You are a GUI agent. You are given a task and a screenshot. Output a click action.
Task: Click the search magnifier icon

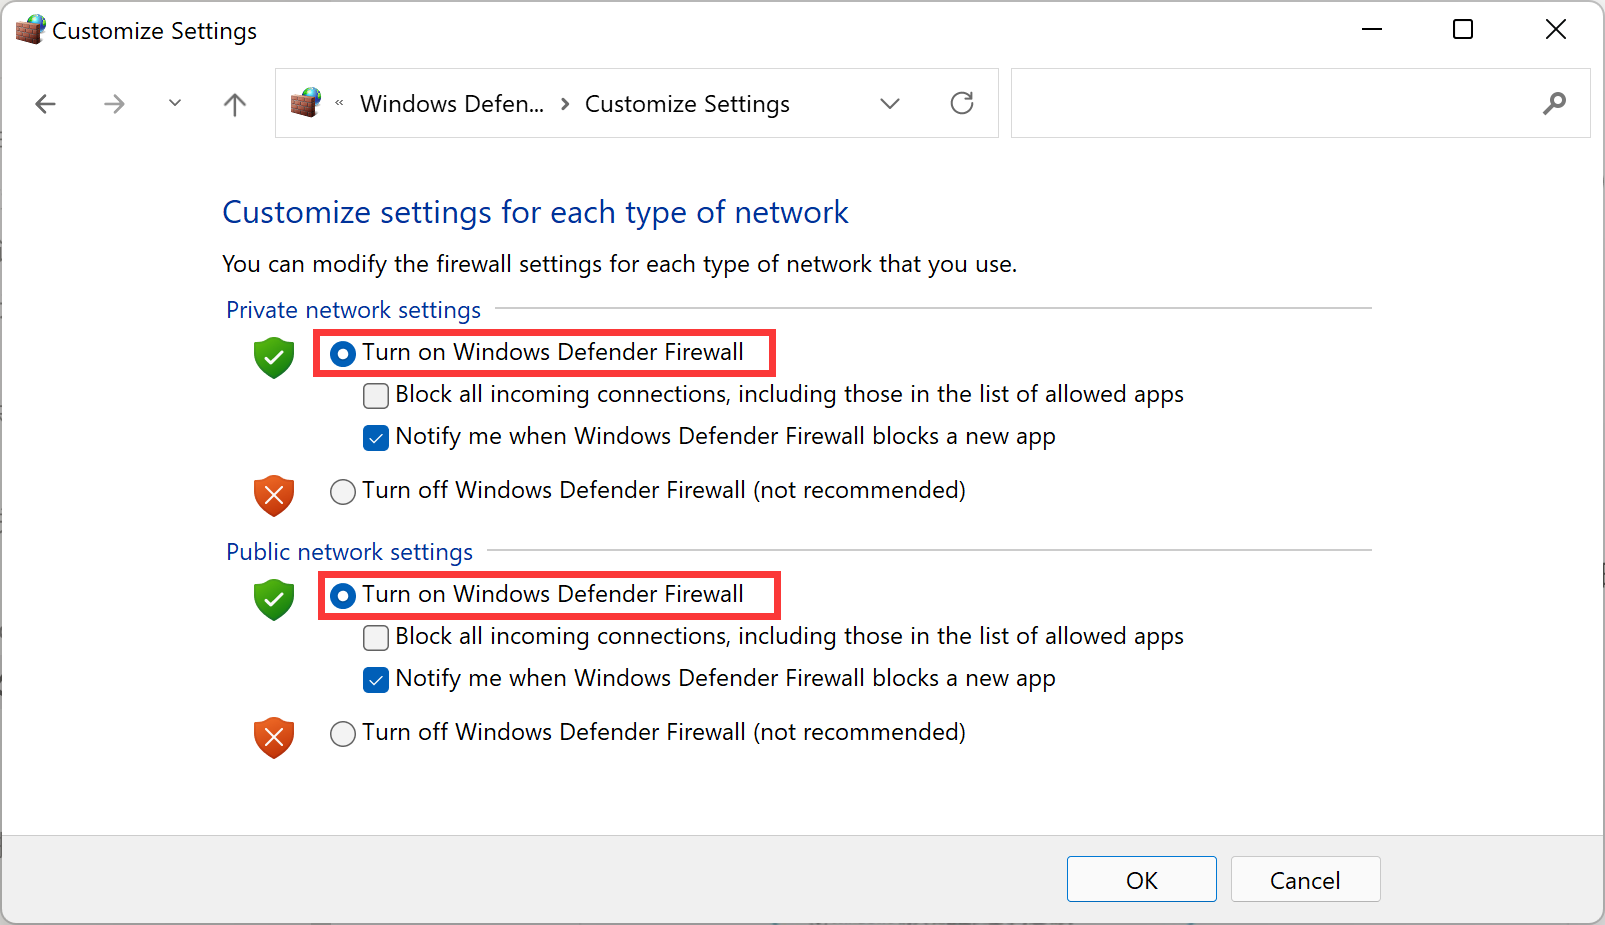tap(1554, 103)
